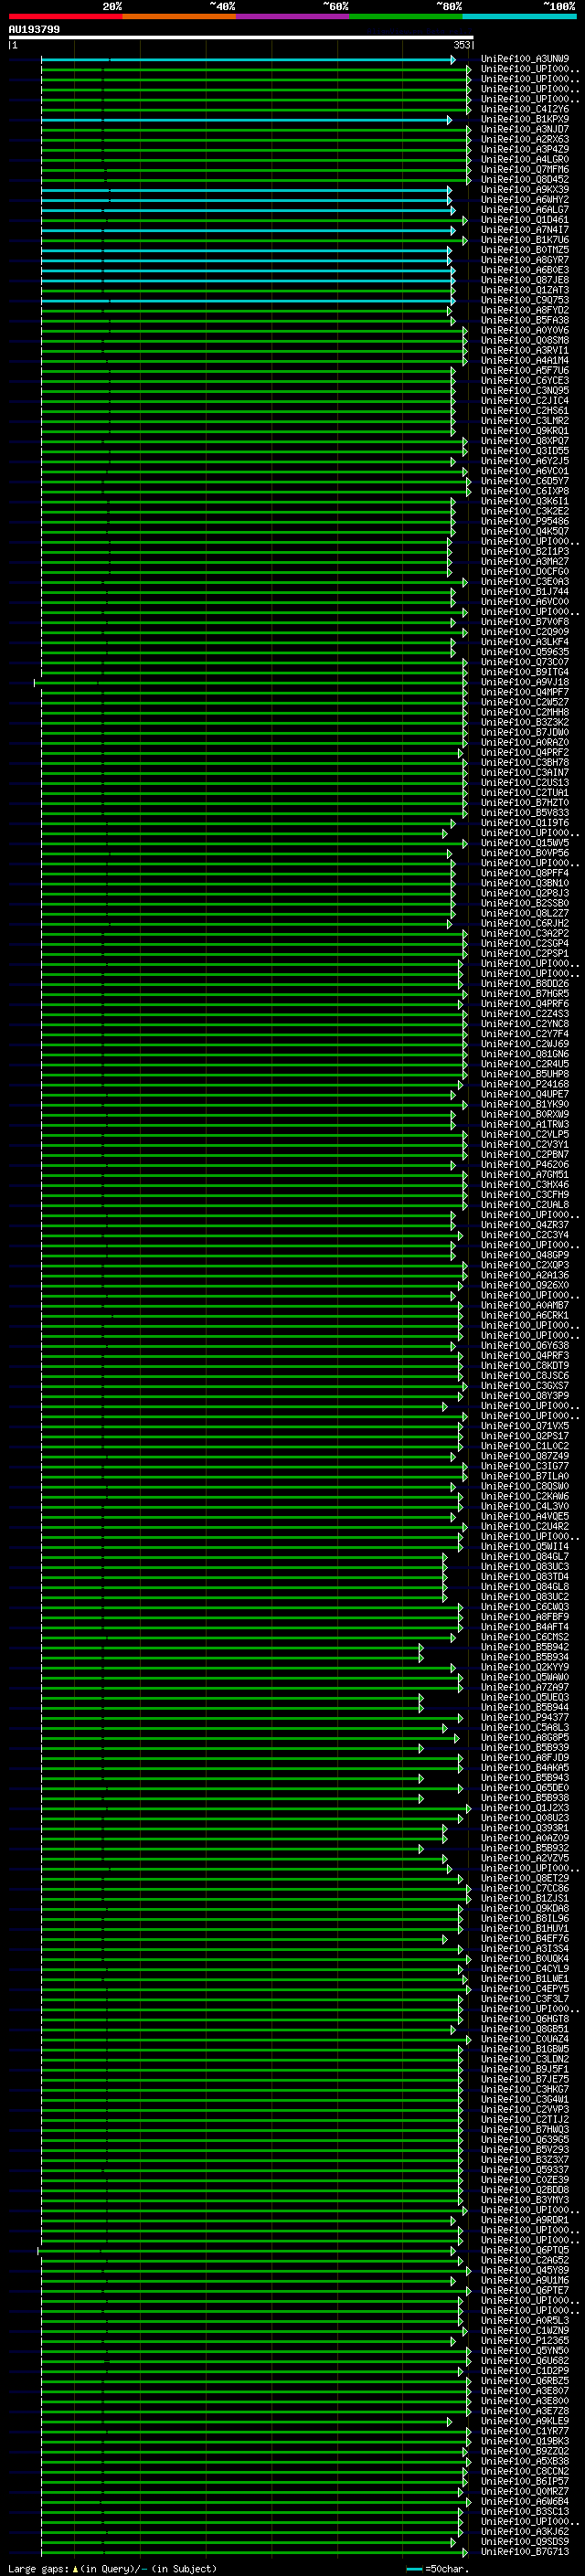Click hit name UniRef100_C3GXS7
The width and height of the screenshot is (585, 2576).
click(525, 1385)
